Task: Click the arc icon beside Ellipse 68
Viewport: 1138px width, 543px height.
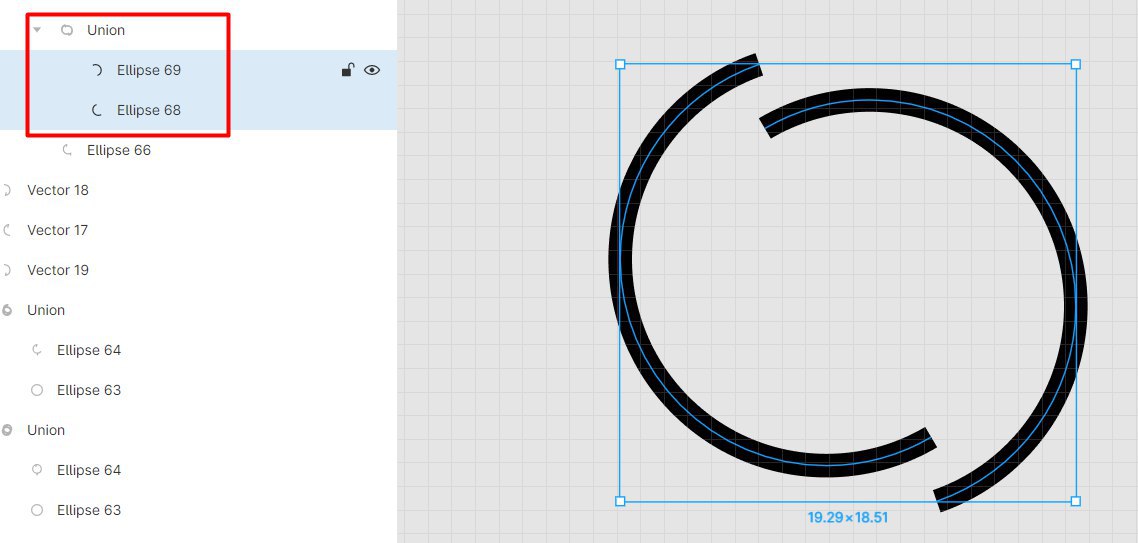Action: [x=97, y=110]
